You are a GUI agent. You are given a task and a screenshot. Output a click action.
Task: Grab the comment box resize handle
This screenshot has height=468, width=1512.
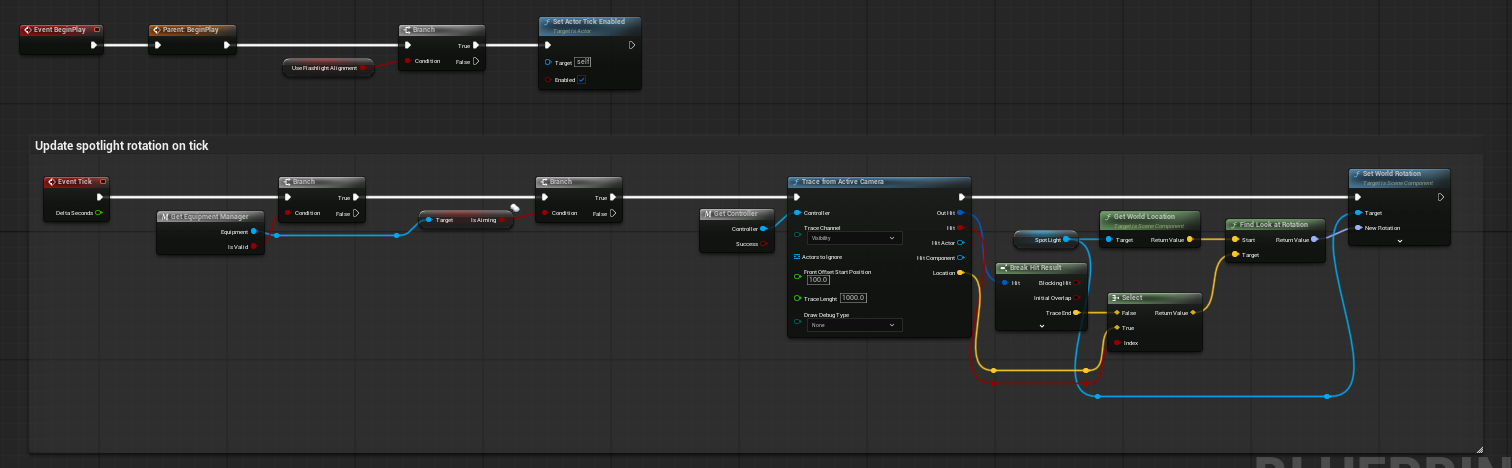coord(1478,448)
